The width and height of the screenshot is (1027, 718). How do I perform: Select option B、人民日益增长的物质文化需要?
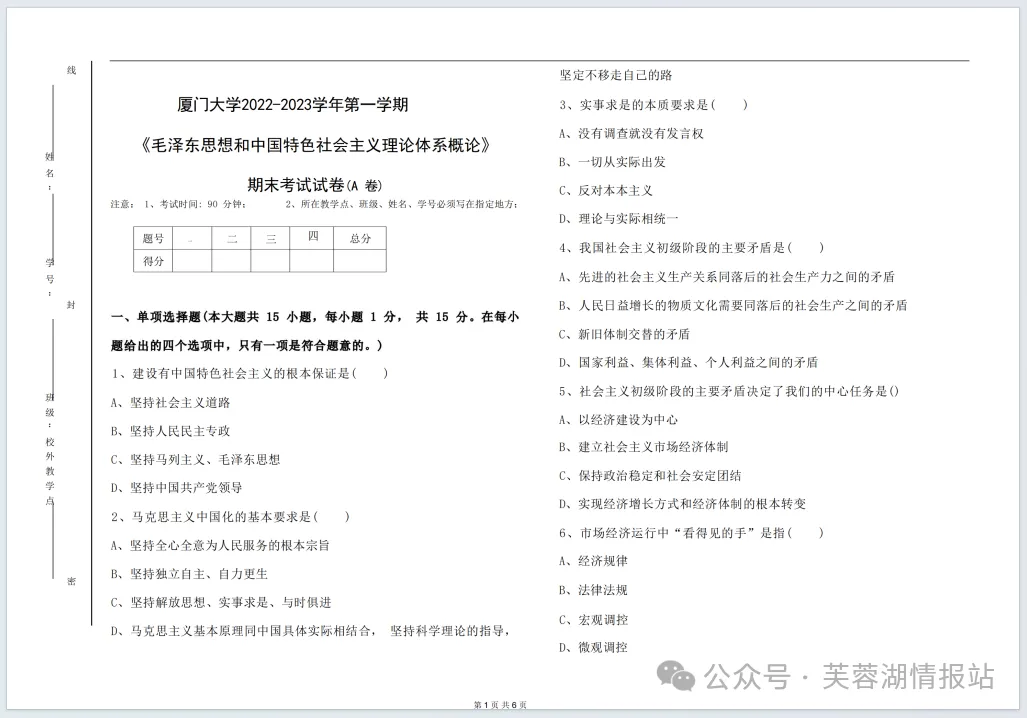733,305
